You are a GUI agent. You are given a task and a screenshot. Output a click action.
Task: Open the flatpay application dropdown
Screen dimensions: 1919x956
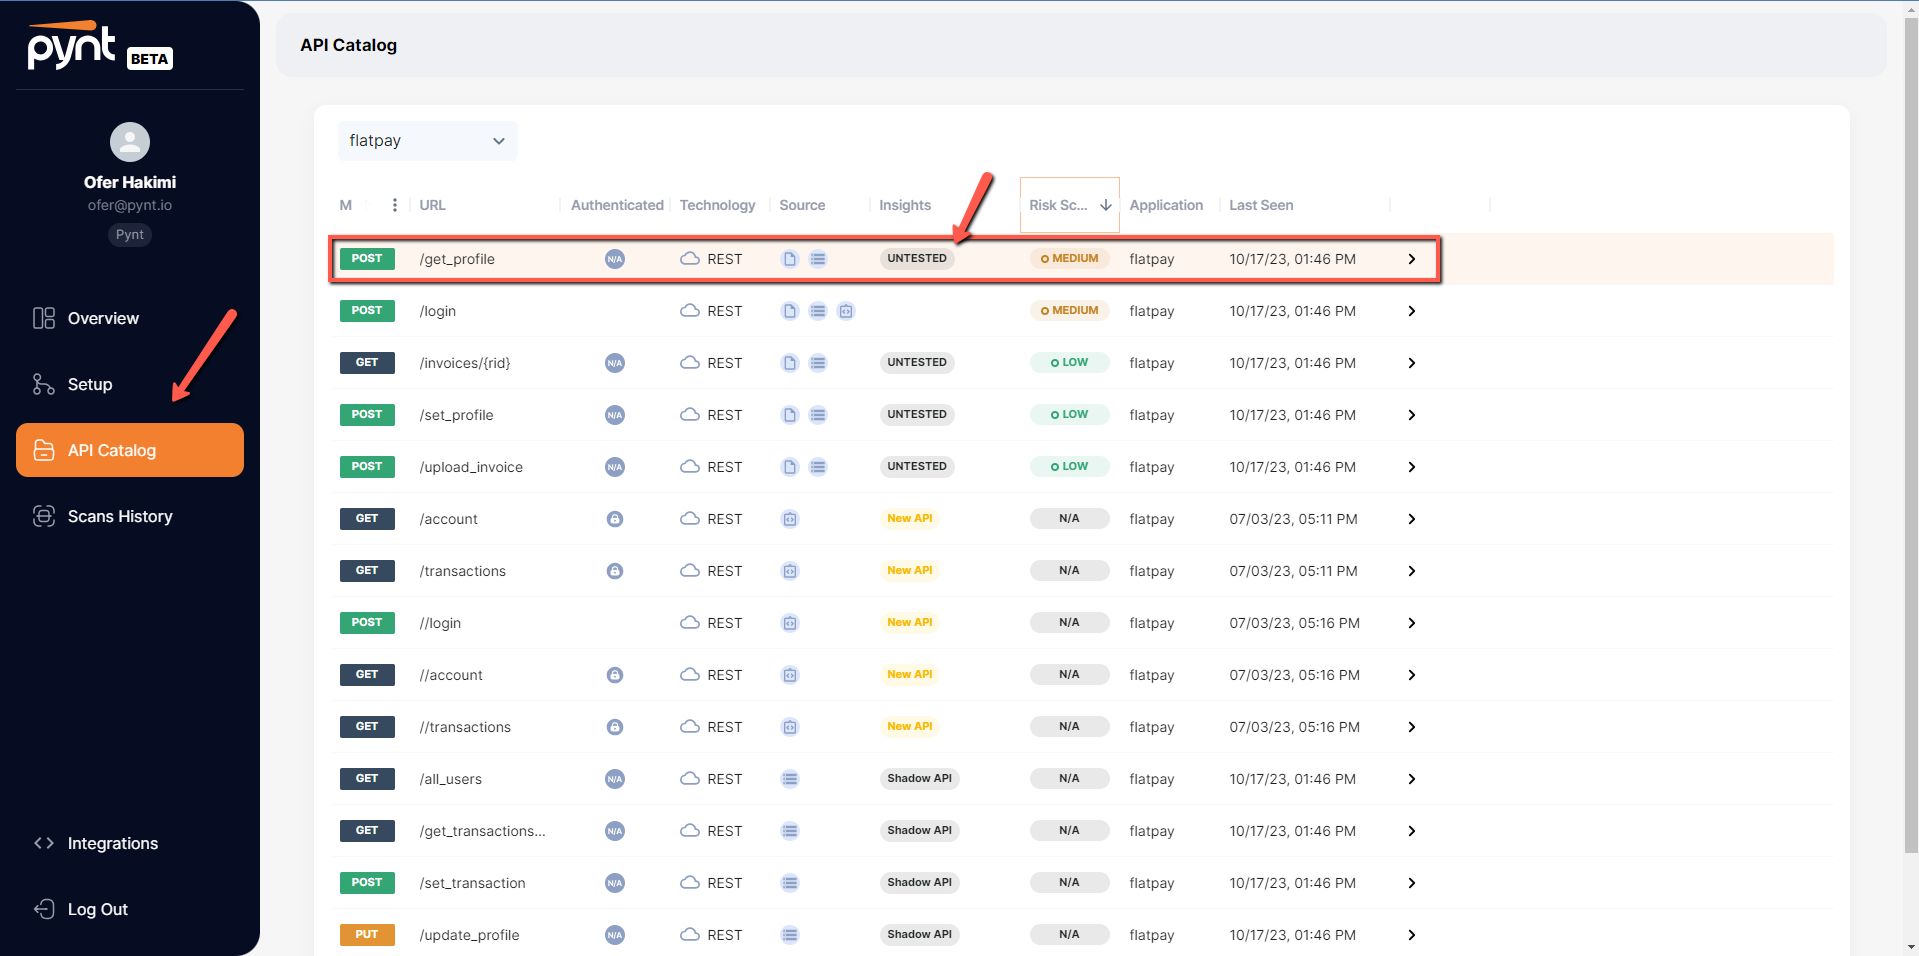[x=427, y=141]
